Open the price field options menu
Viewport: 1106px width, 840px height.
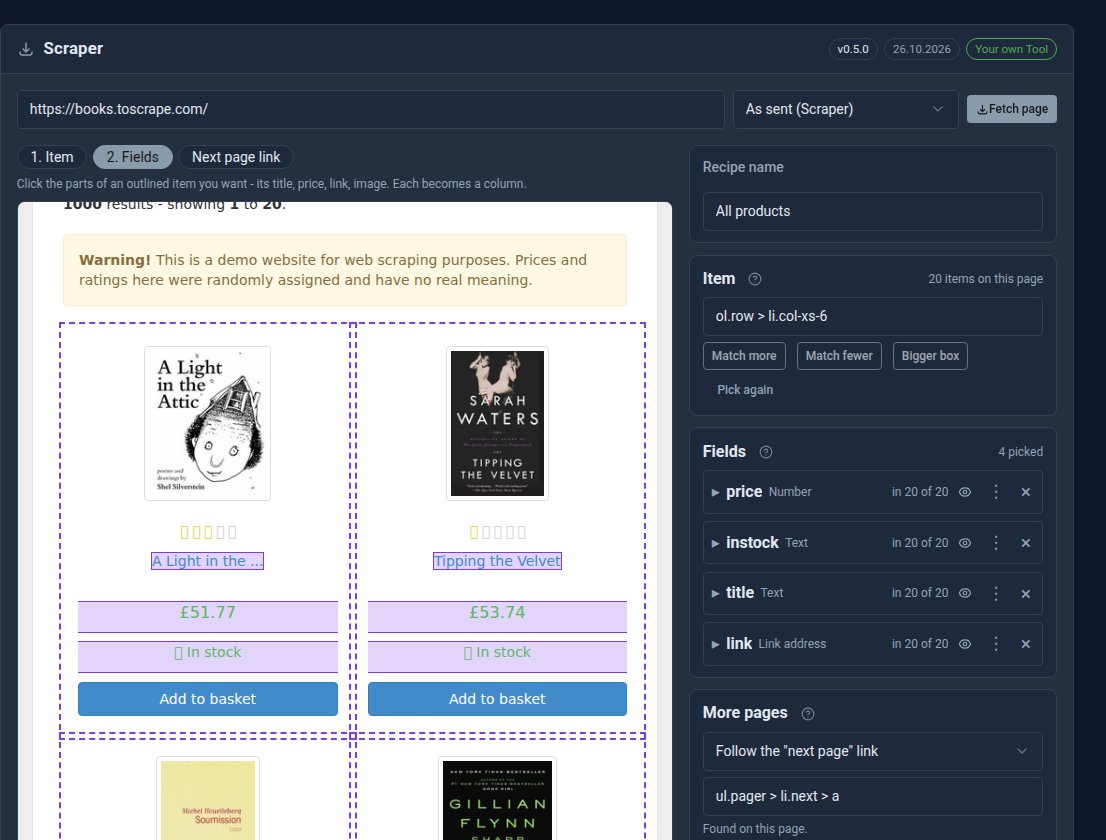(996, 492)
